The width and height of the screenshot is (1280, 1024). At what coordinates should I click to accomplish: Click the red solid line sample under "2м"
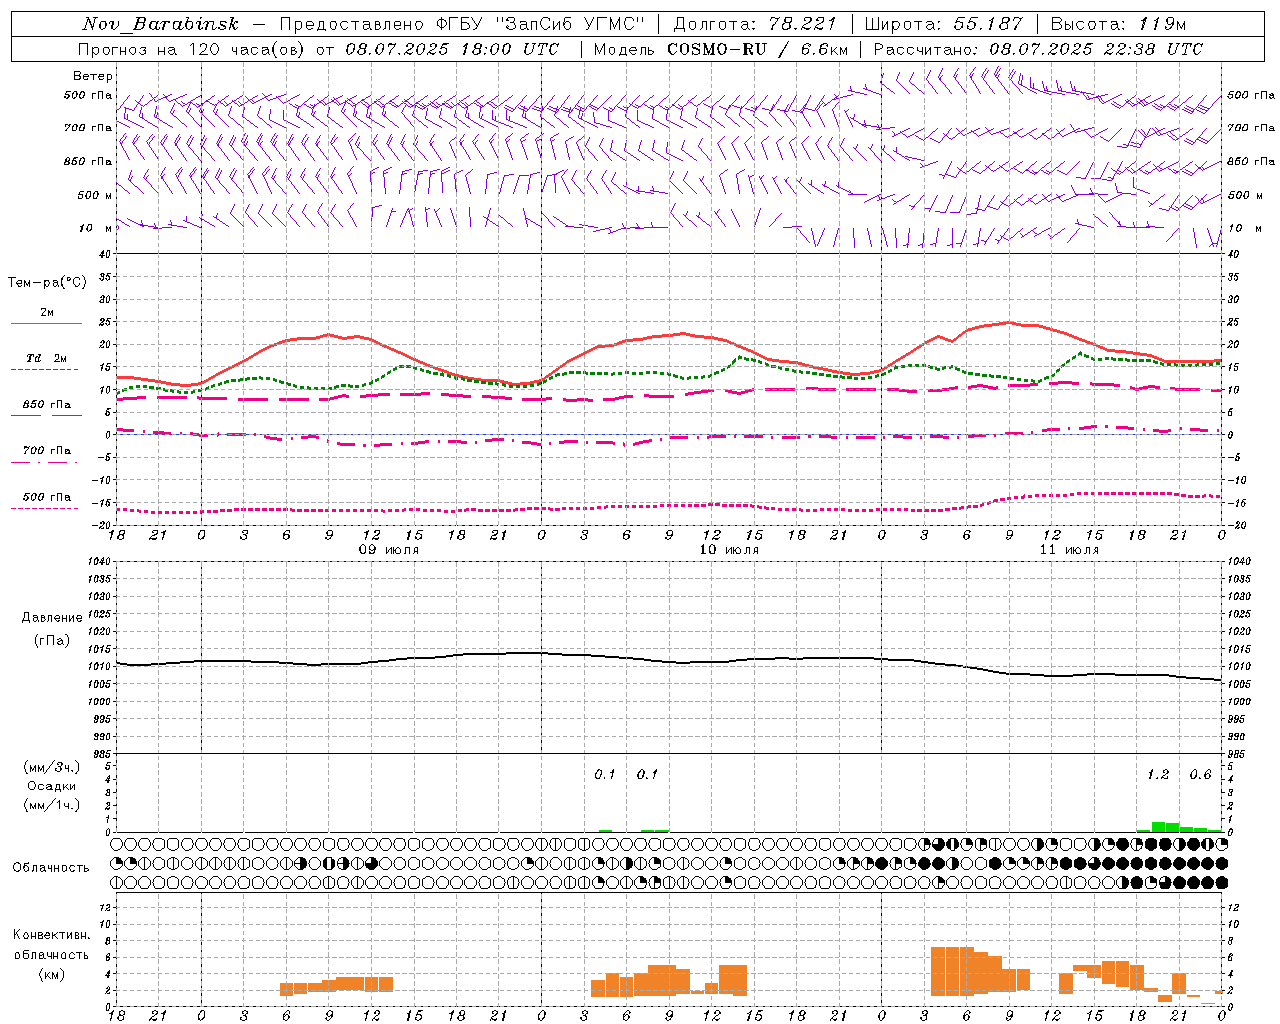pyautogui.click(x=46, y=324)
